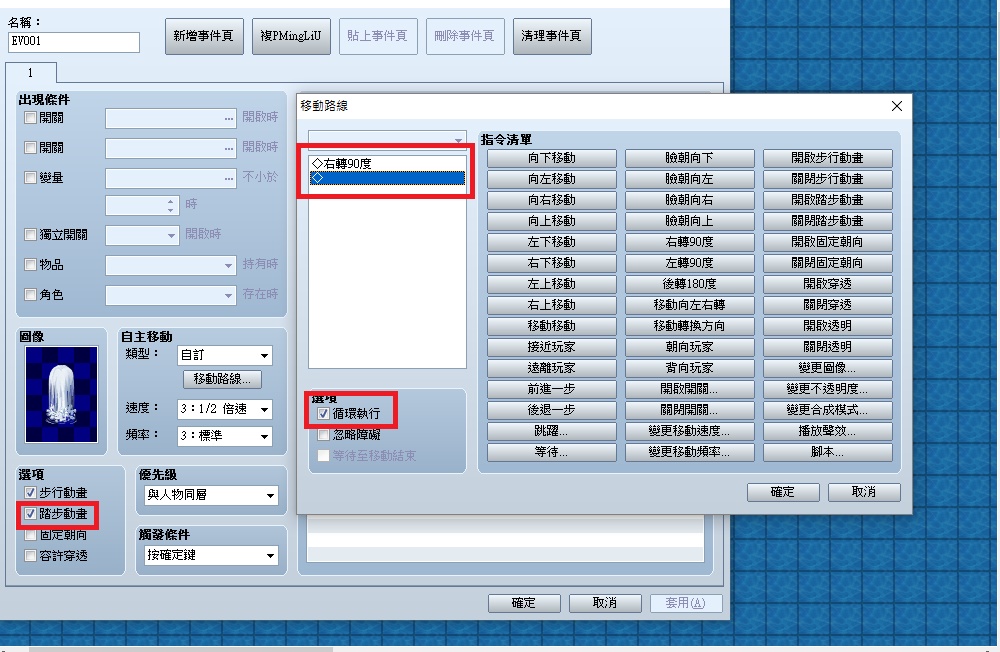The height and width of the screenshot is (652, 1000).
Task: Click the 等待... command button
Action: pos(552,452)
